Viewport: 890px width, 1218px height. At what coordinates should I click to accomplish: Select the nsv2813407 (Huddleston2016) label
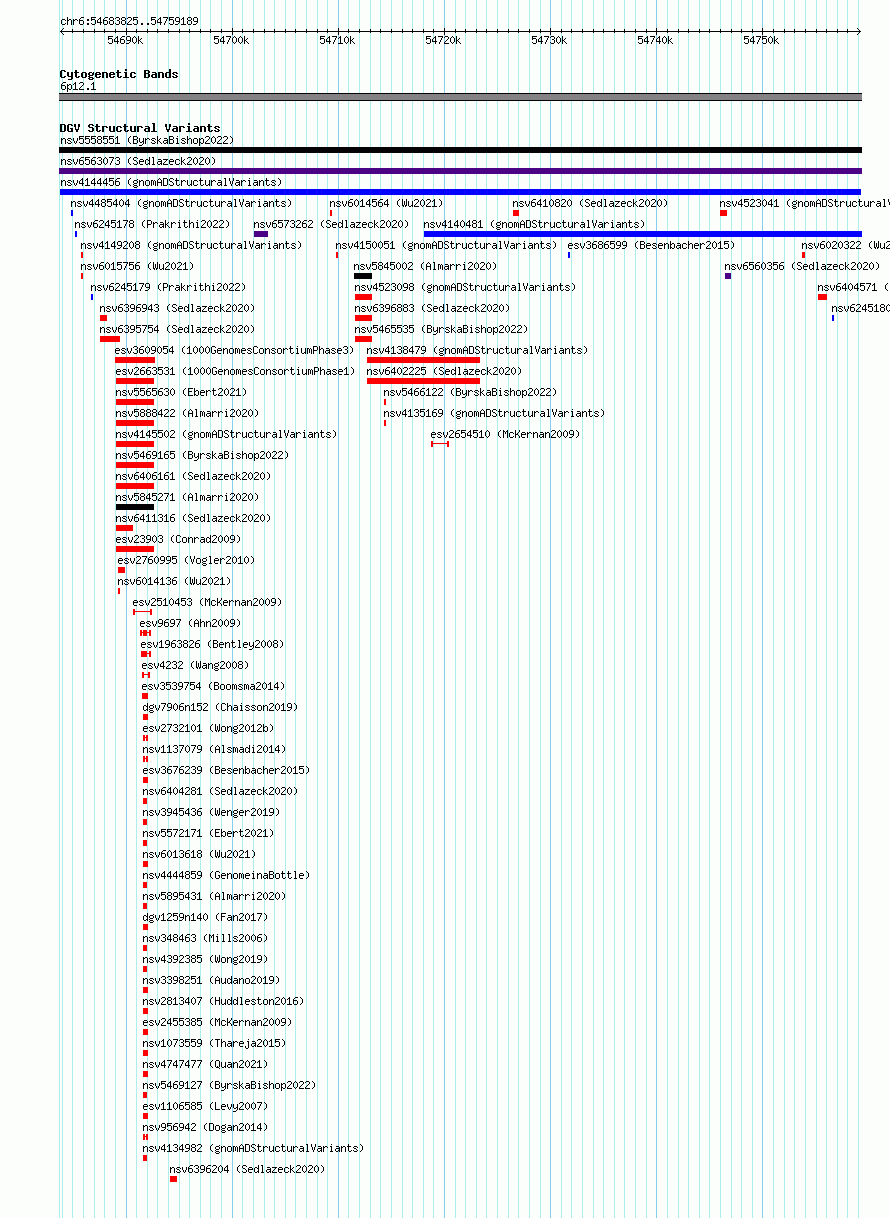pos(223,1001)
